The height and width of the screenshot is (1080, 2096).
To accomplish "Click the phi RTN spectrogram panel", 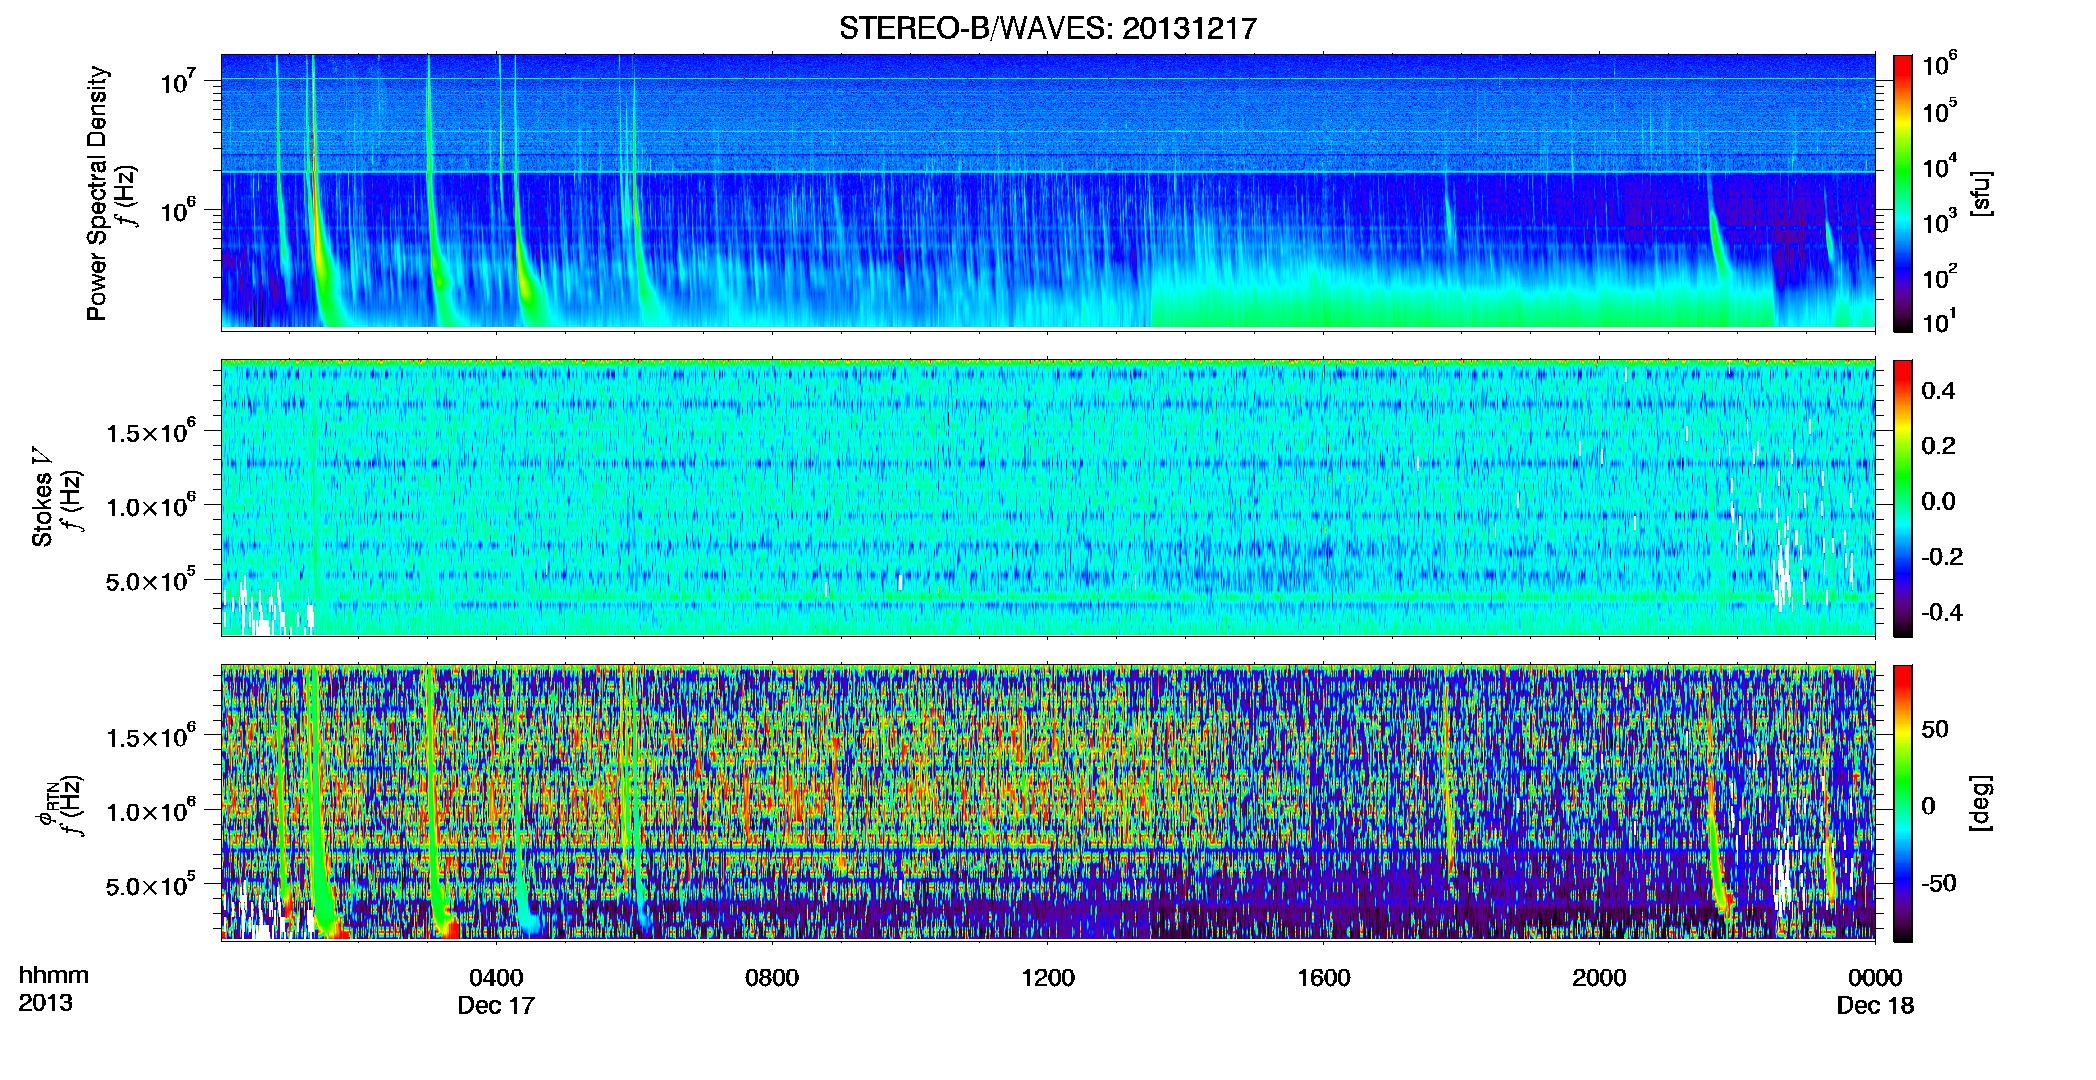I will [x=1048, y=802].
